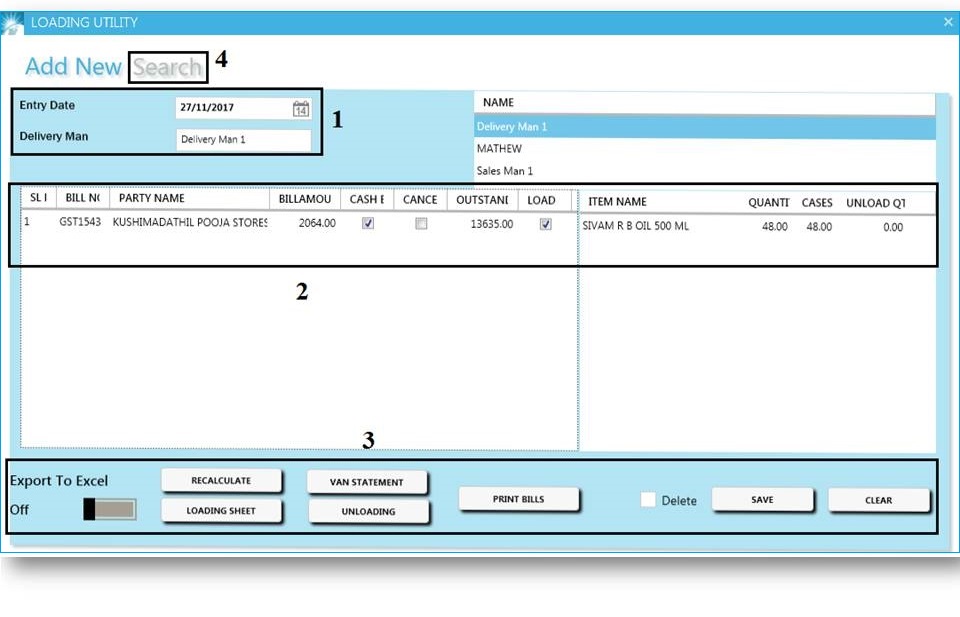Viewport: 960px width, 617px height.
Task: Uncheck the LOAD checkbox for KUSHIMADATHIL POOJA STORES
Action: pyautogui.click(x=545, y=223)
